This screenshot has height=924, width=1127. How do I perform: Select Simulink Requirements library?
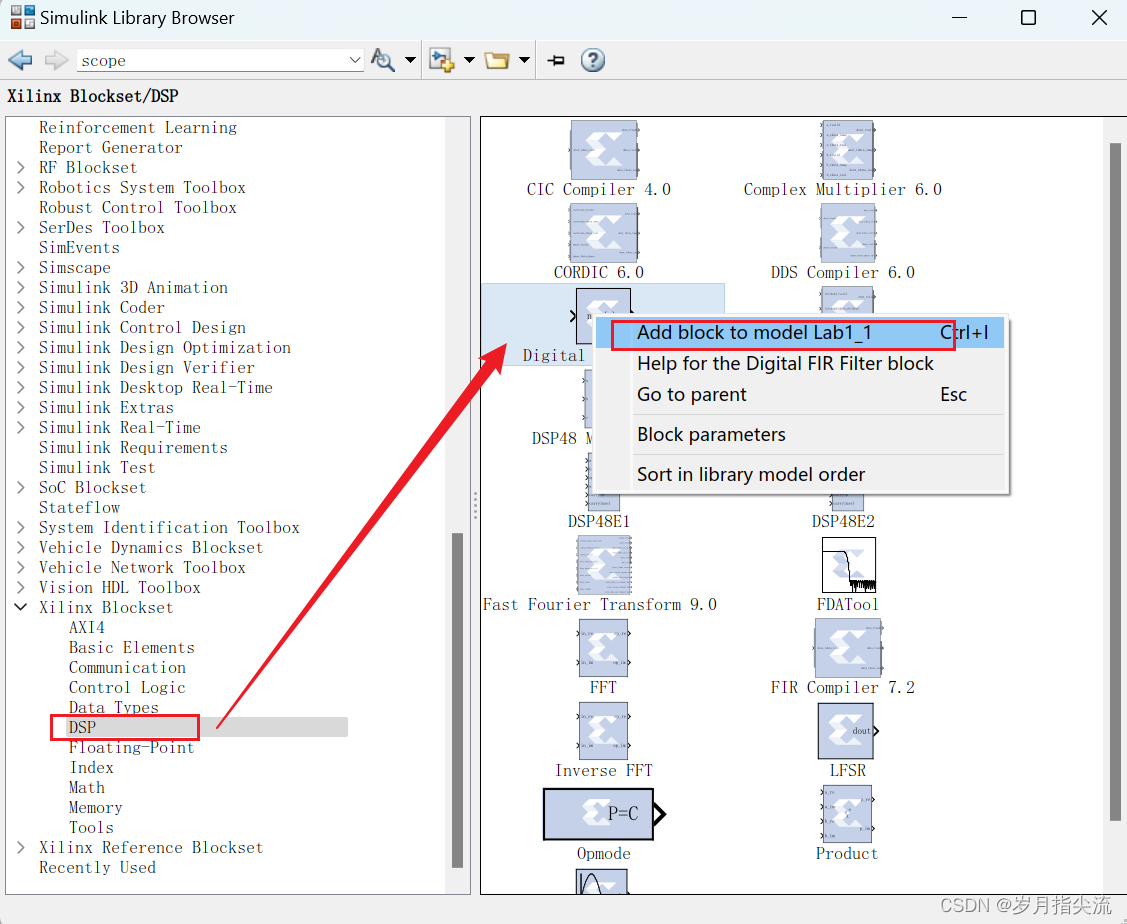pos(133,447)
